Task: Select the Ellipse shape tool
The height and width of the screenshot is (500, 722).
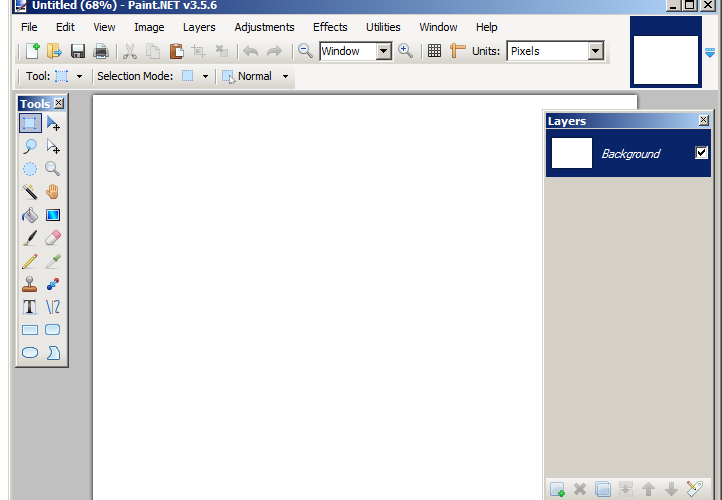Action: tap(30, 353)
